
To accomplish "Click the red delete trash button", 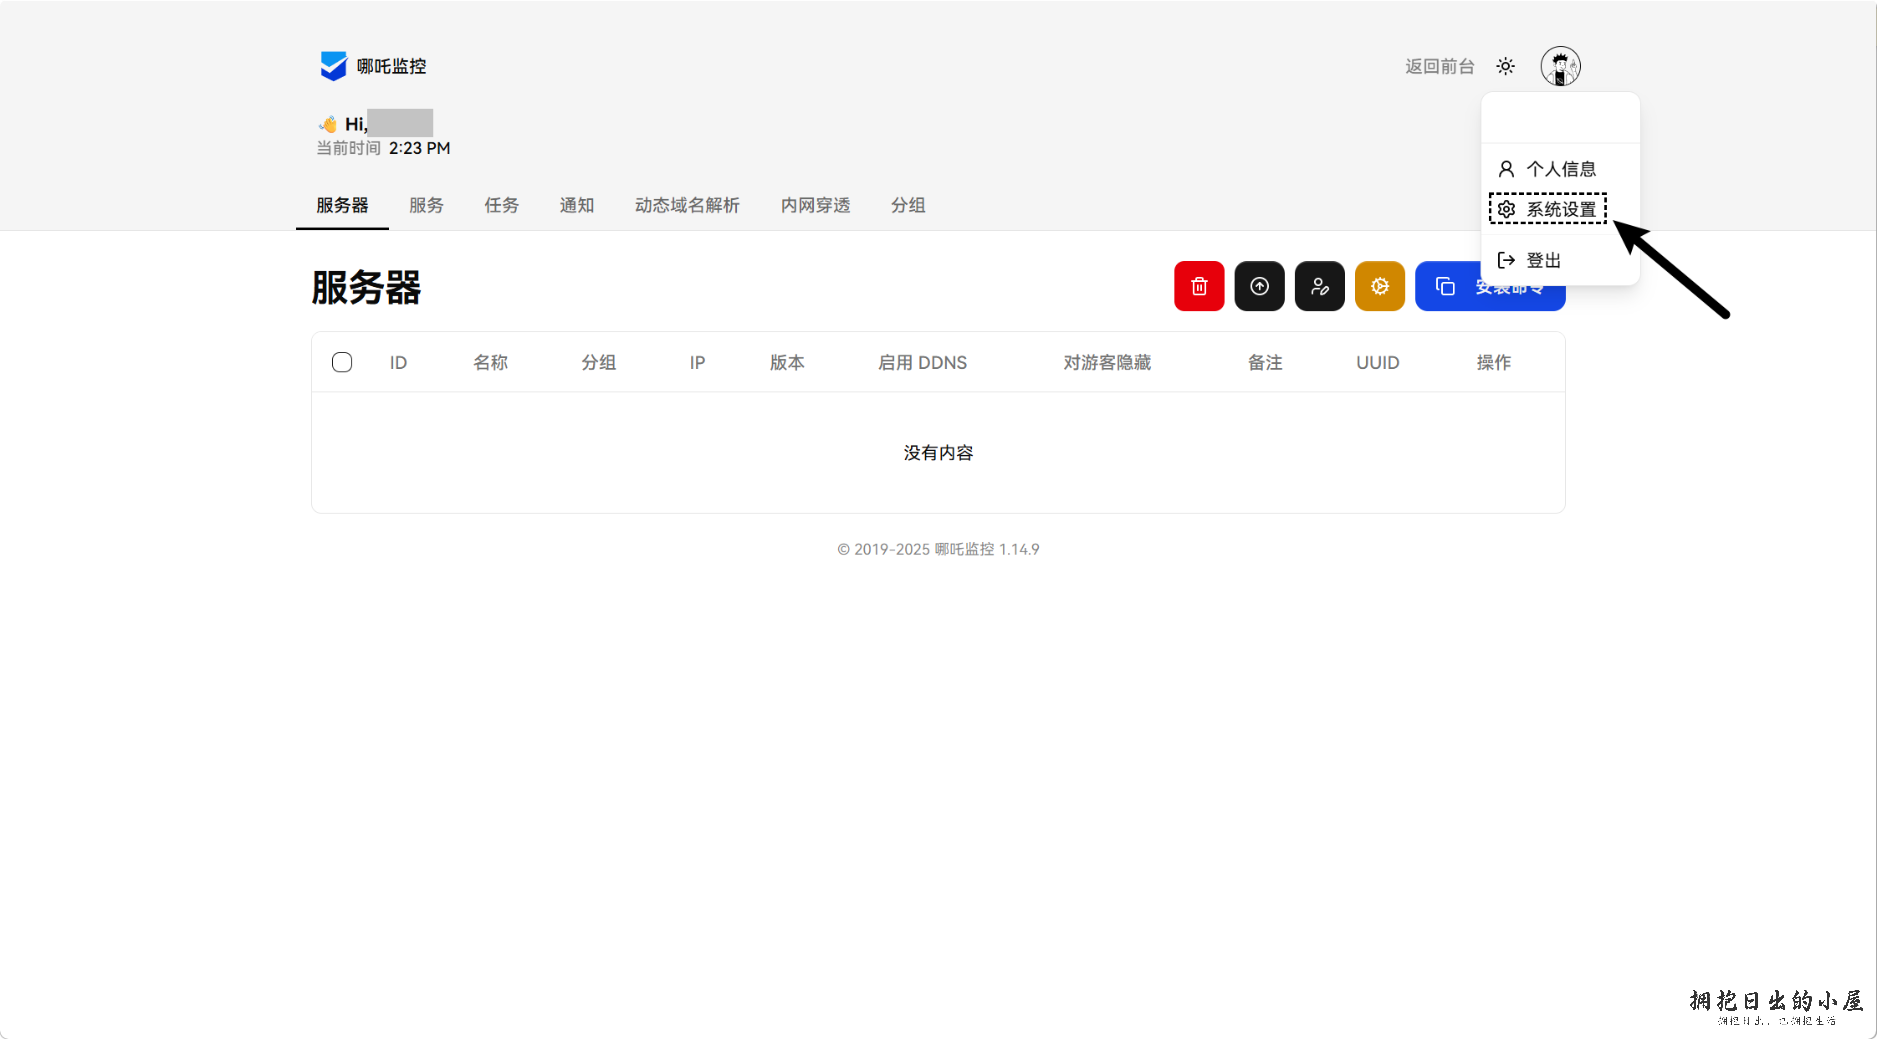I will click(1198, 287).
